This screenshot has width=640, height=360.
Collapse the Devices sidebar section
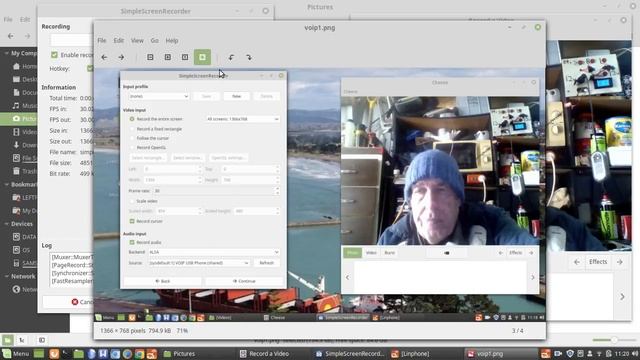pyautogui.click(x=7, y=224)
